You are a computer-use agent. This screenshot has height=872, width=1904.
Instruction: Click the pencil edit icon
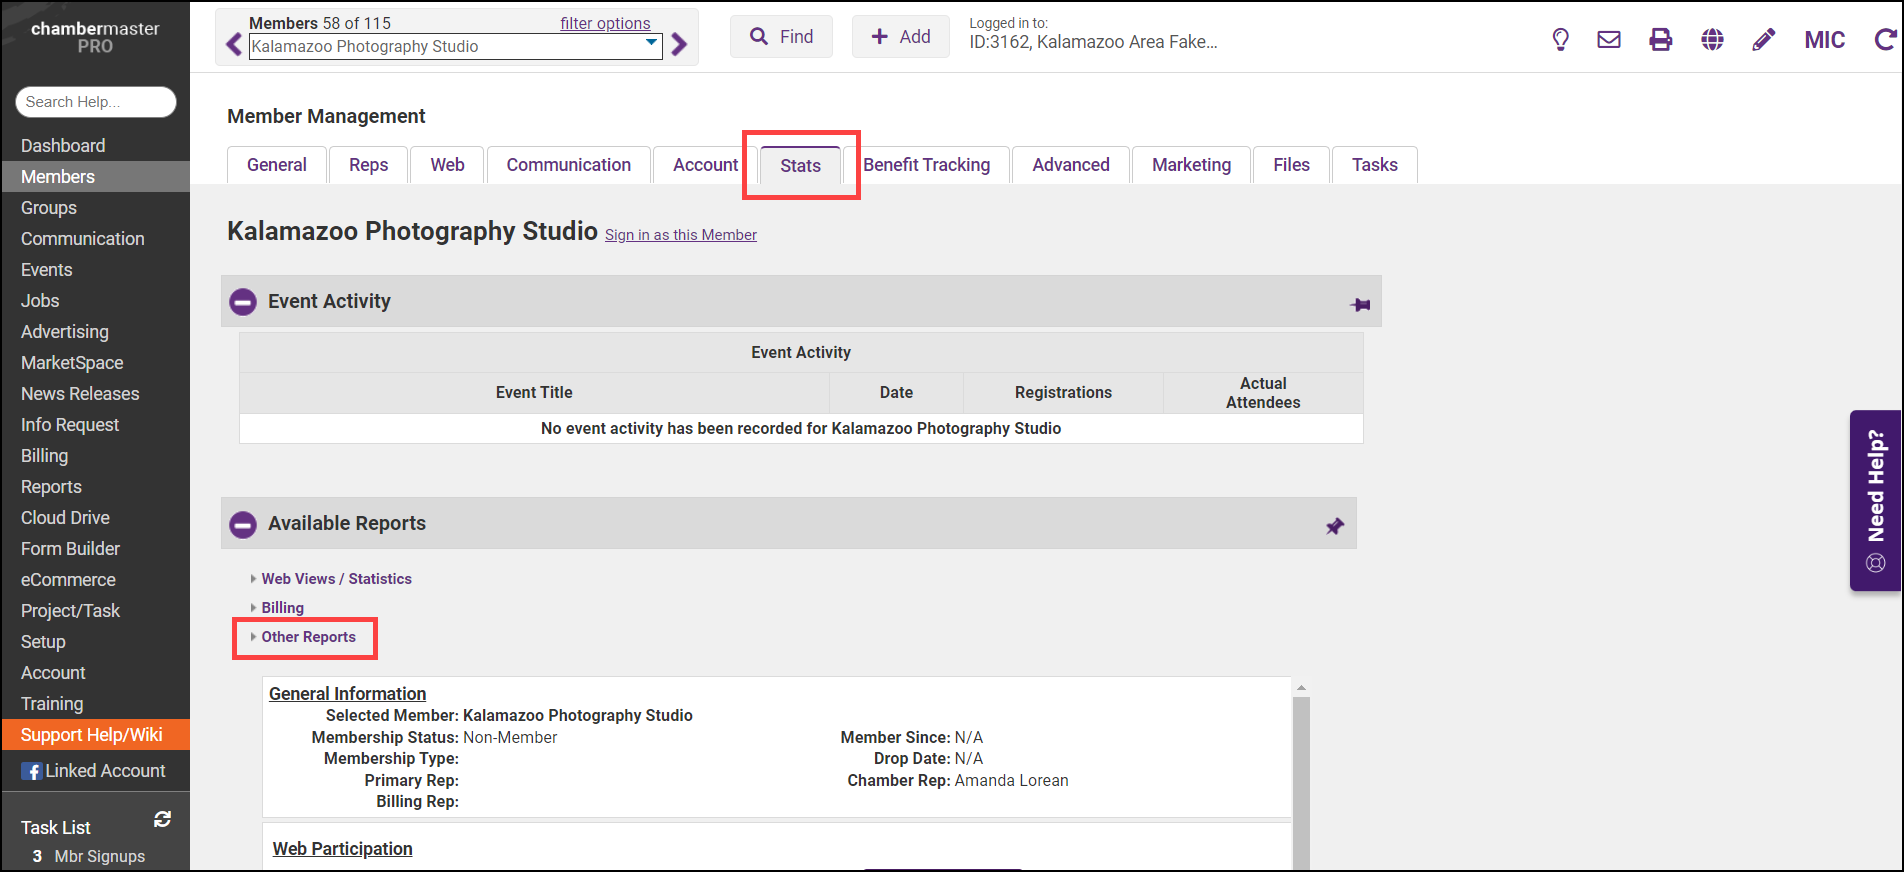click(1764, 40)
